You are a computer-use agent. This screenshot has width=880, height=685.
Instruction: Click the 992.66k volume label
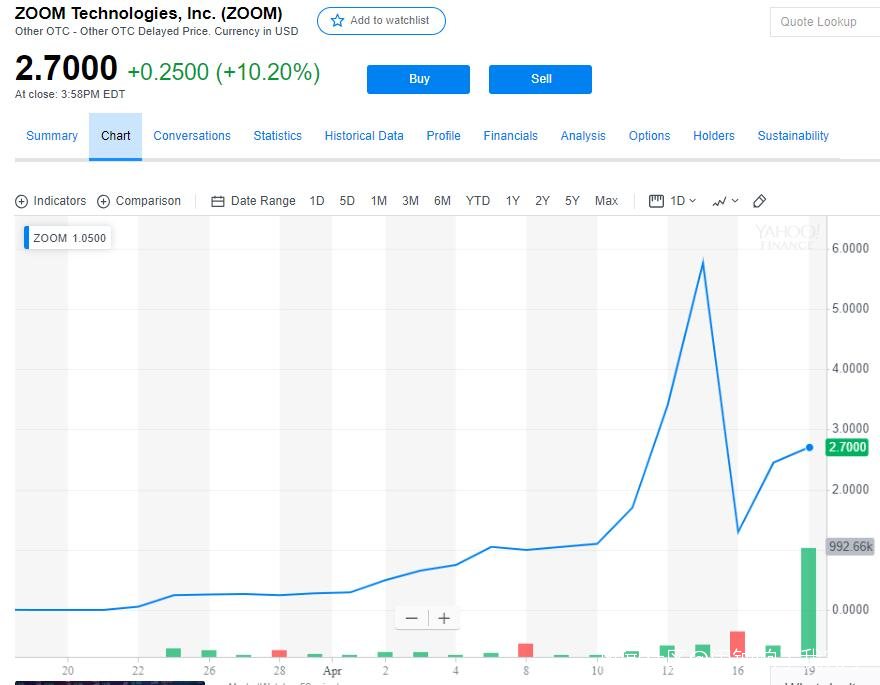[x=850, y=546]
